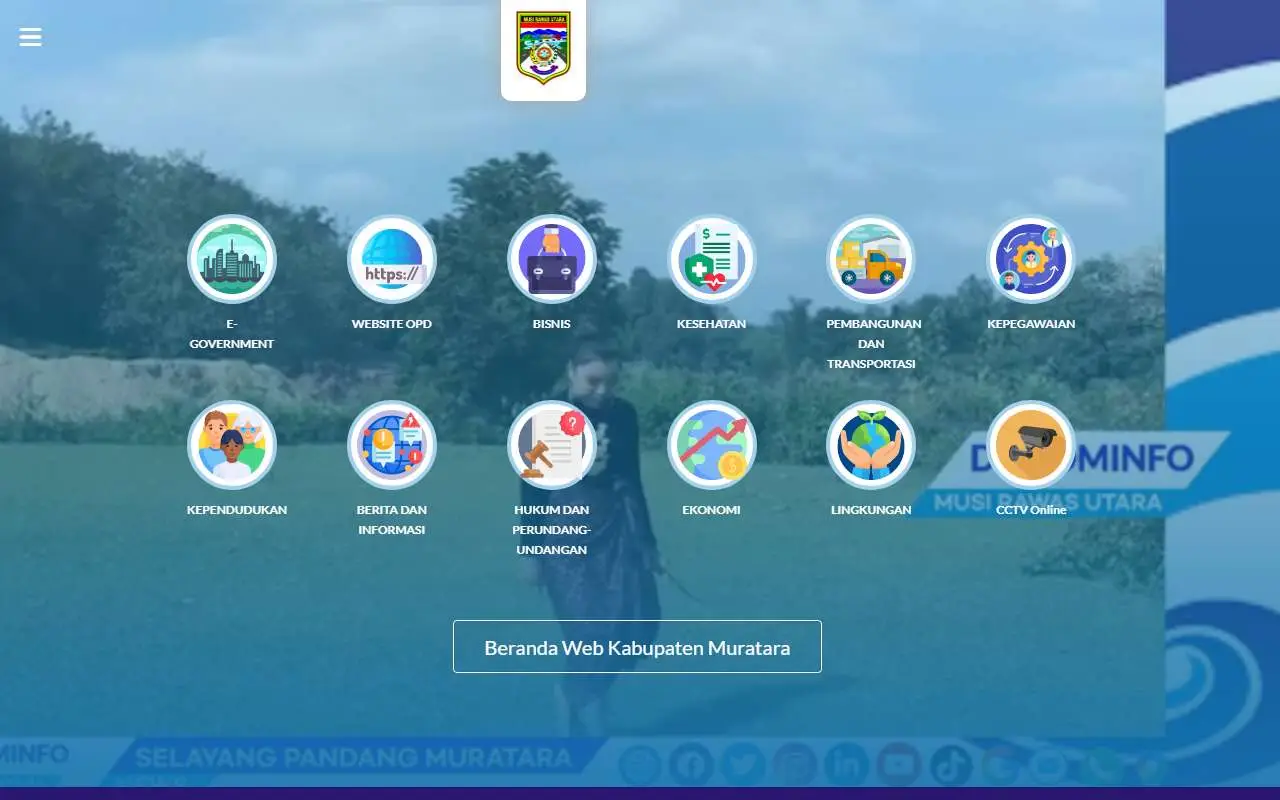Click the "LINGKUNGAN" label text
This screenshot has width=1280, height=800.
(871, 510)
